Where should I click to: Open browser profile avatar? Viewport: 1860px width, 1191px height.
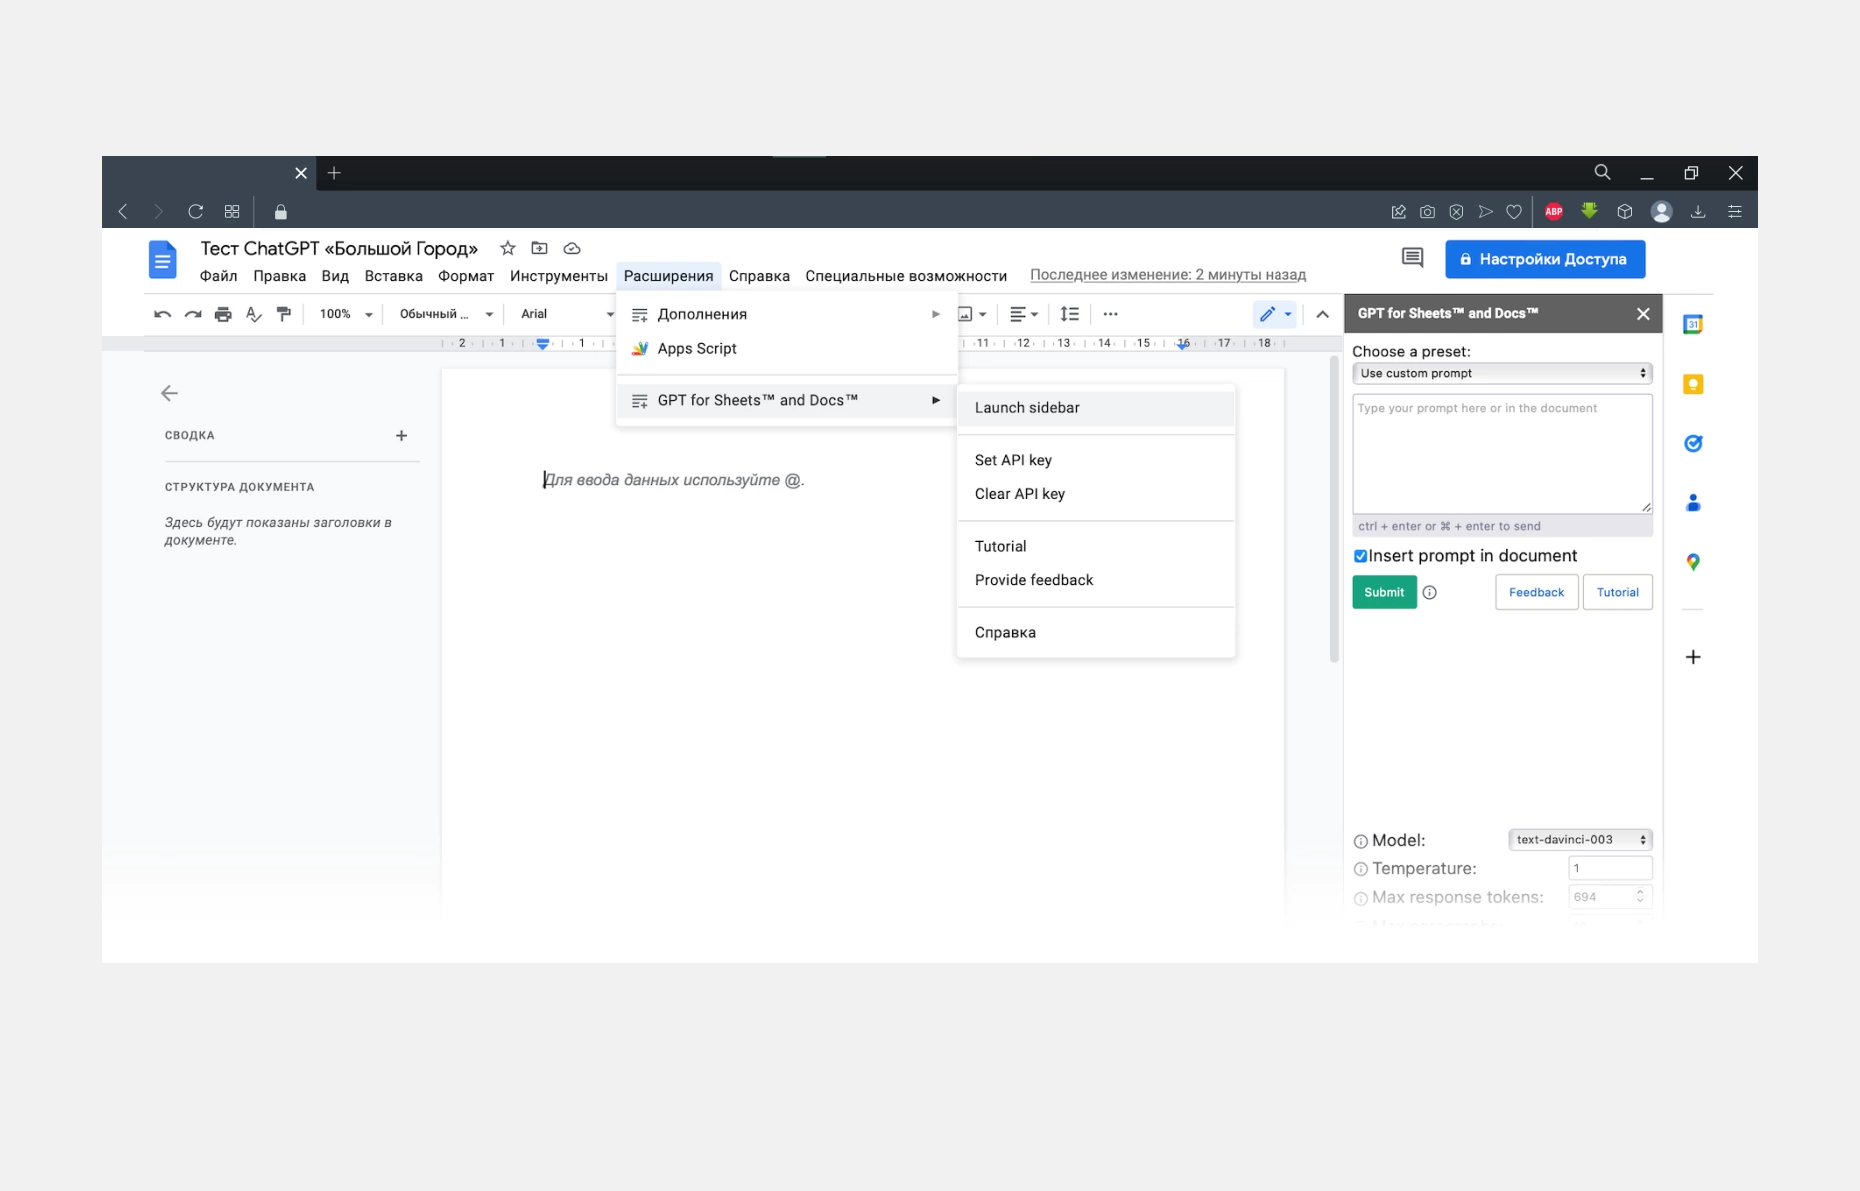click(1662, 212)
